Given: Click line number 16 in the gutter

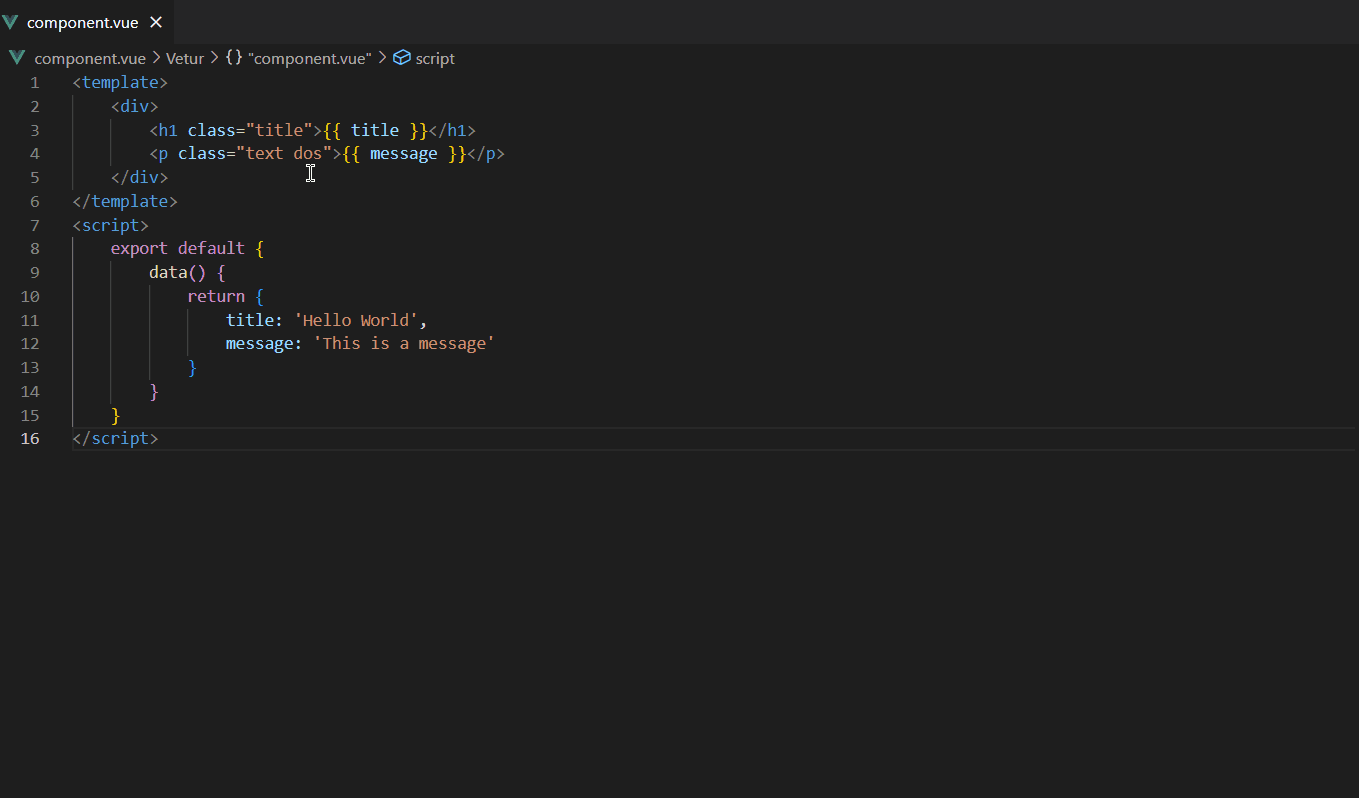Looking at the screenshot, I should (30, 438).
